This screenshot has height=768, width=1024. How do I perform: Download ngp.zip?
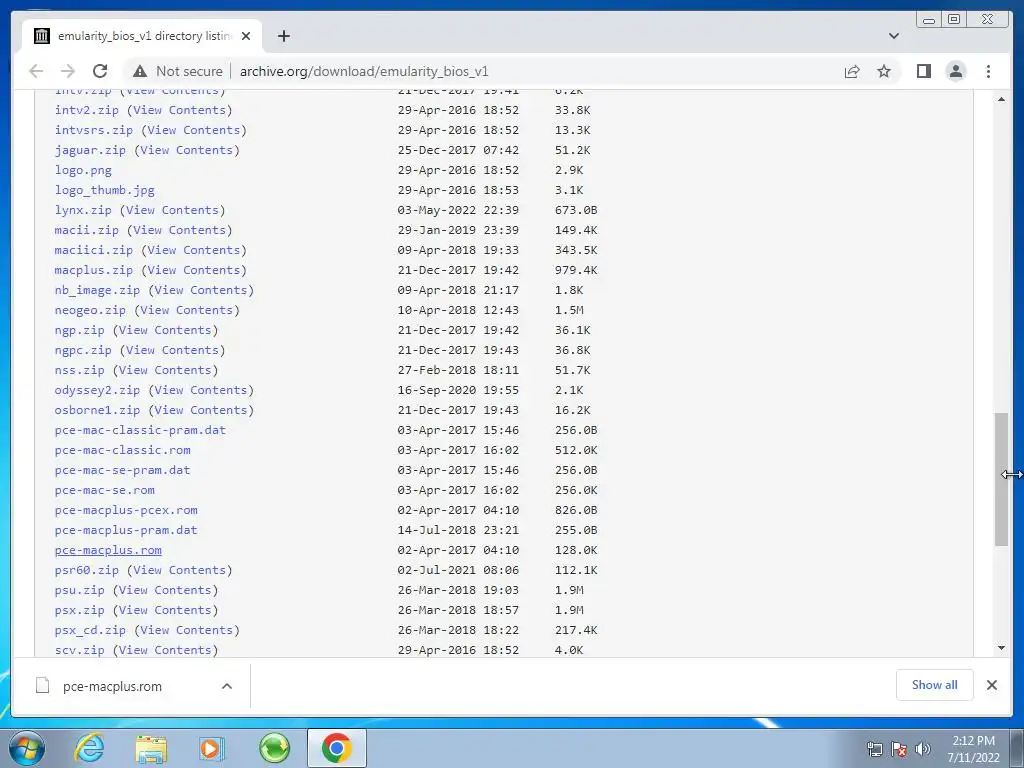[x=79, y=330]
